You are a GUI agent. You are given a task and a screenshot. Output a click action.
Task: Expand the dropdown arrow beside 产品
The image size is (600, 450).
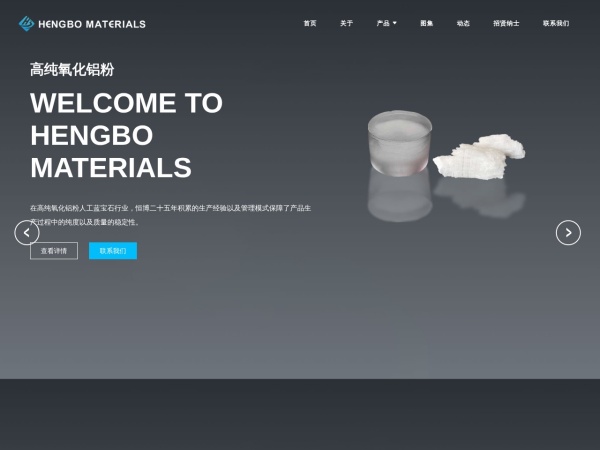coord(395,23)
